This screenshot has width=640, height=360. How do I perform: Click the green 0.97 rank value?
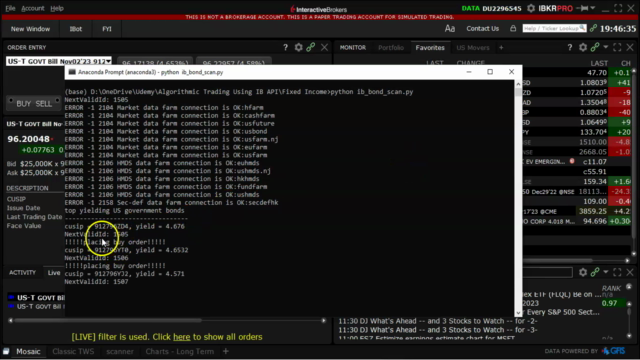tap(609, 303)
